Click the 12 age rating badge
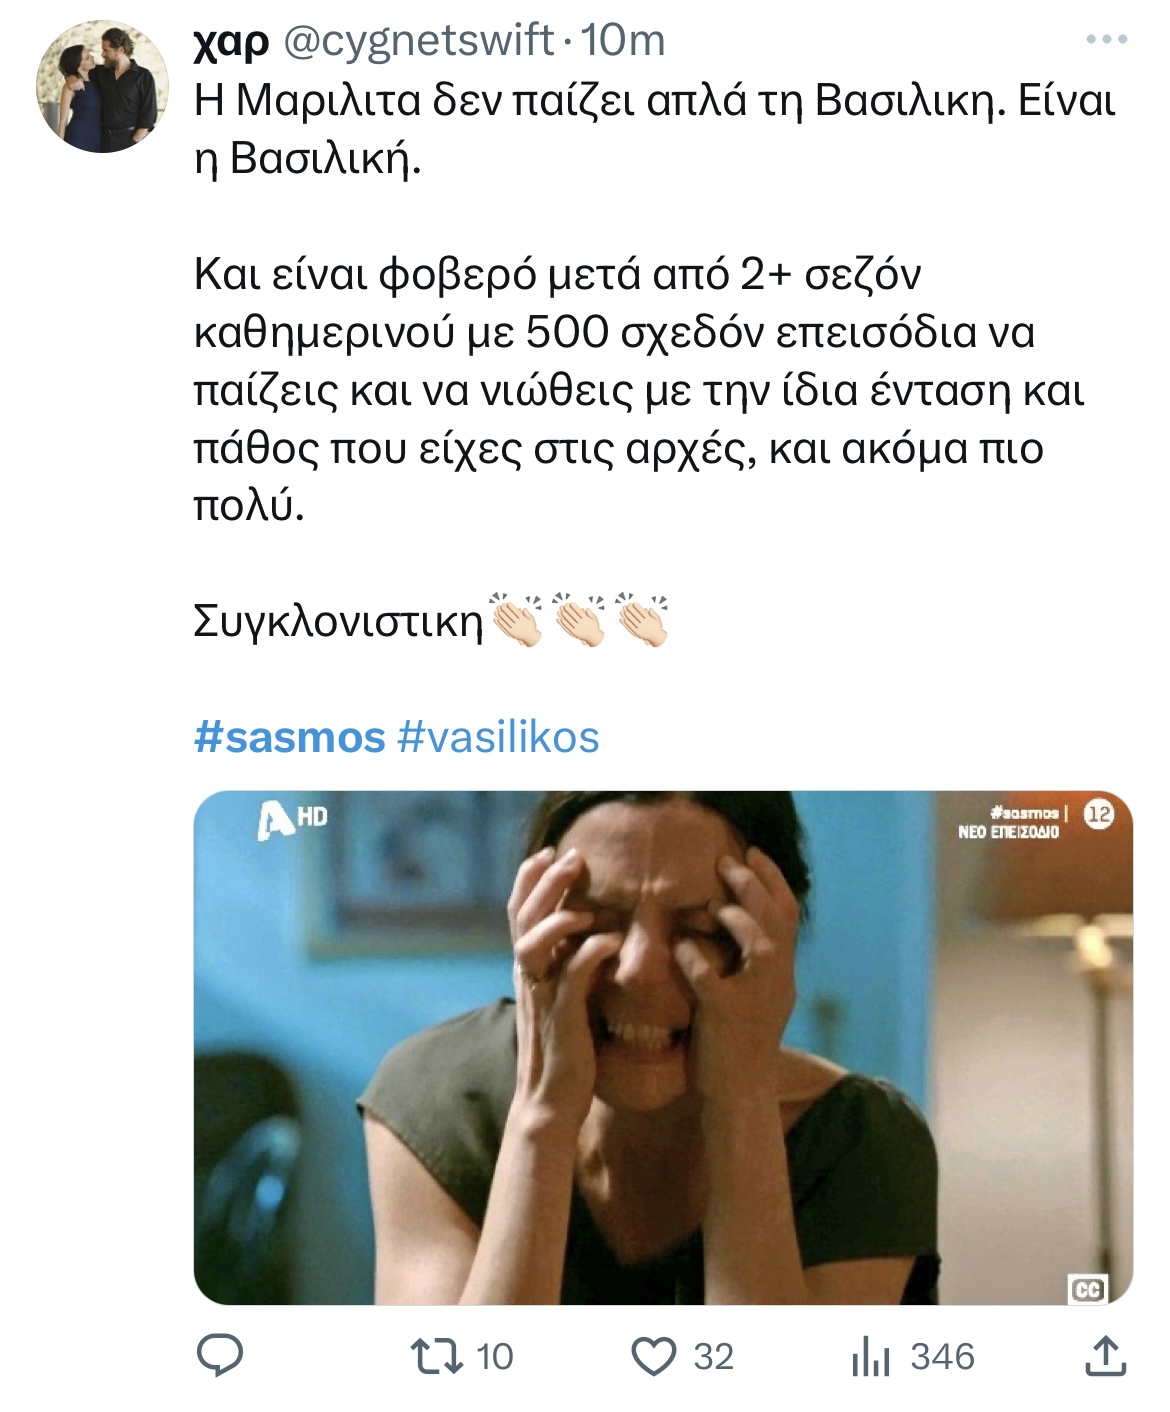Screen dimensions: 1170x1412 (1099, 815)
